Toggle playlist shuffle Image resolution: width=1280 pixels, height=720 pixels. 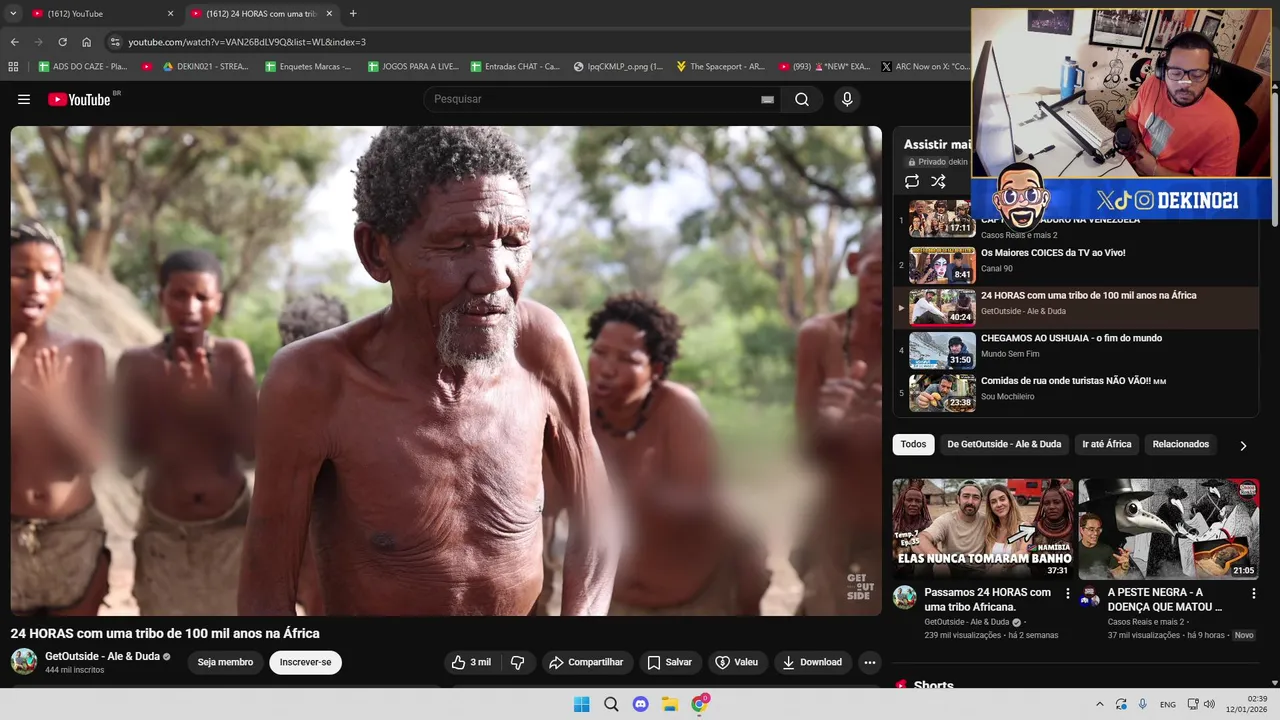pos(938,181)
